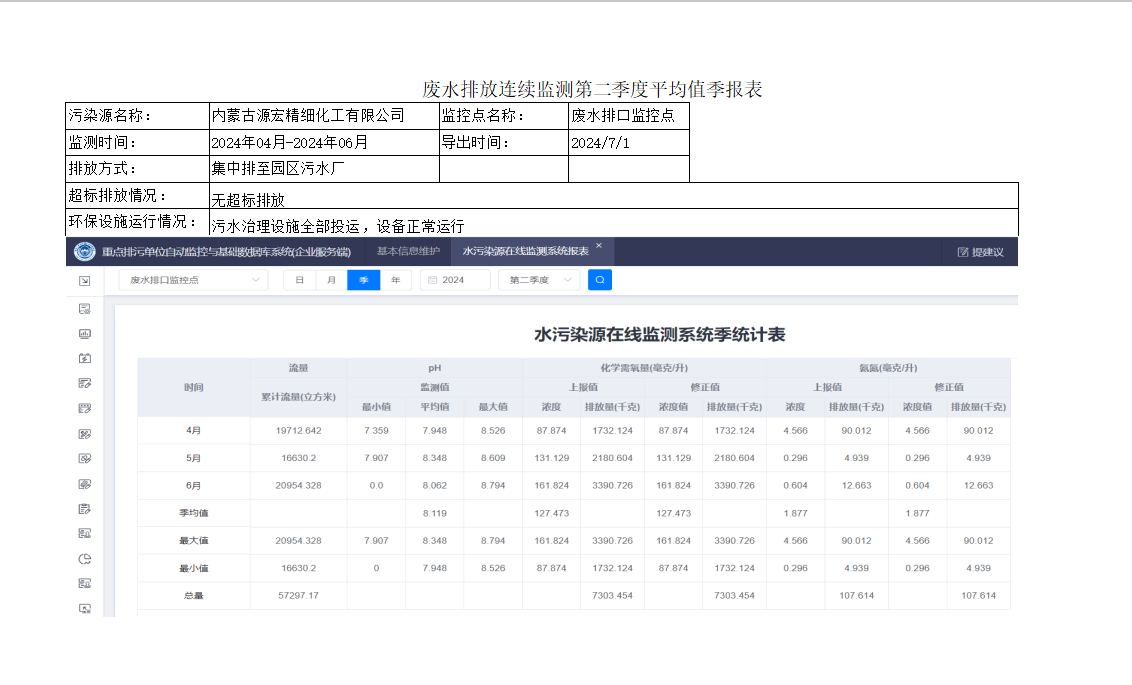Click the 2024 year picker field
Viewport: 1132px width, 685px height.
(x=456, y=280)
